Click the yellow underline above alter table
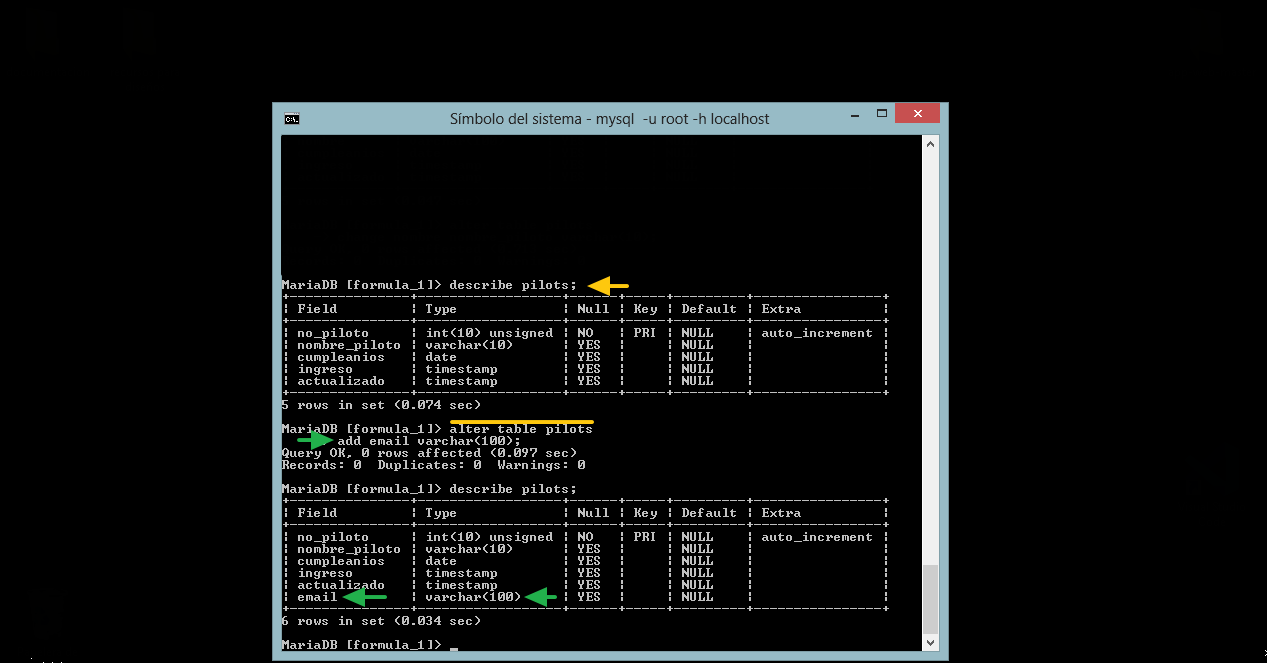The height and width of the screenshot is (663, 1267). point(521,421)
